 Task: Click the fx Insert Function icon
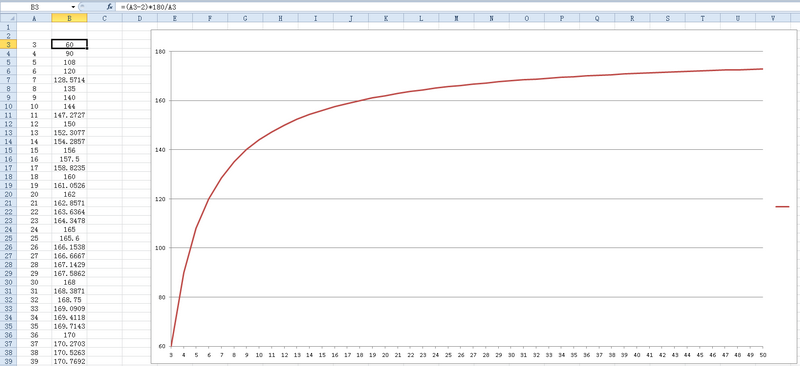(x=109, y=7)
